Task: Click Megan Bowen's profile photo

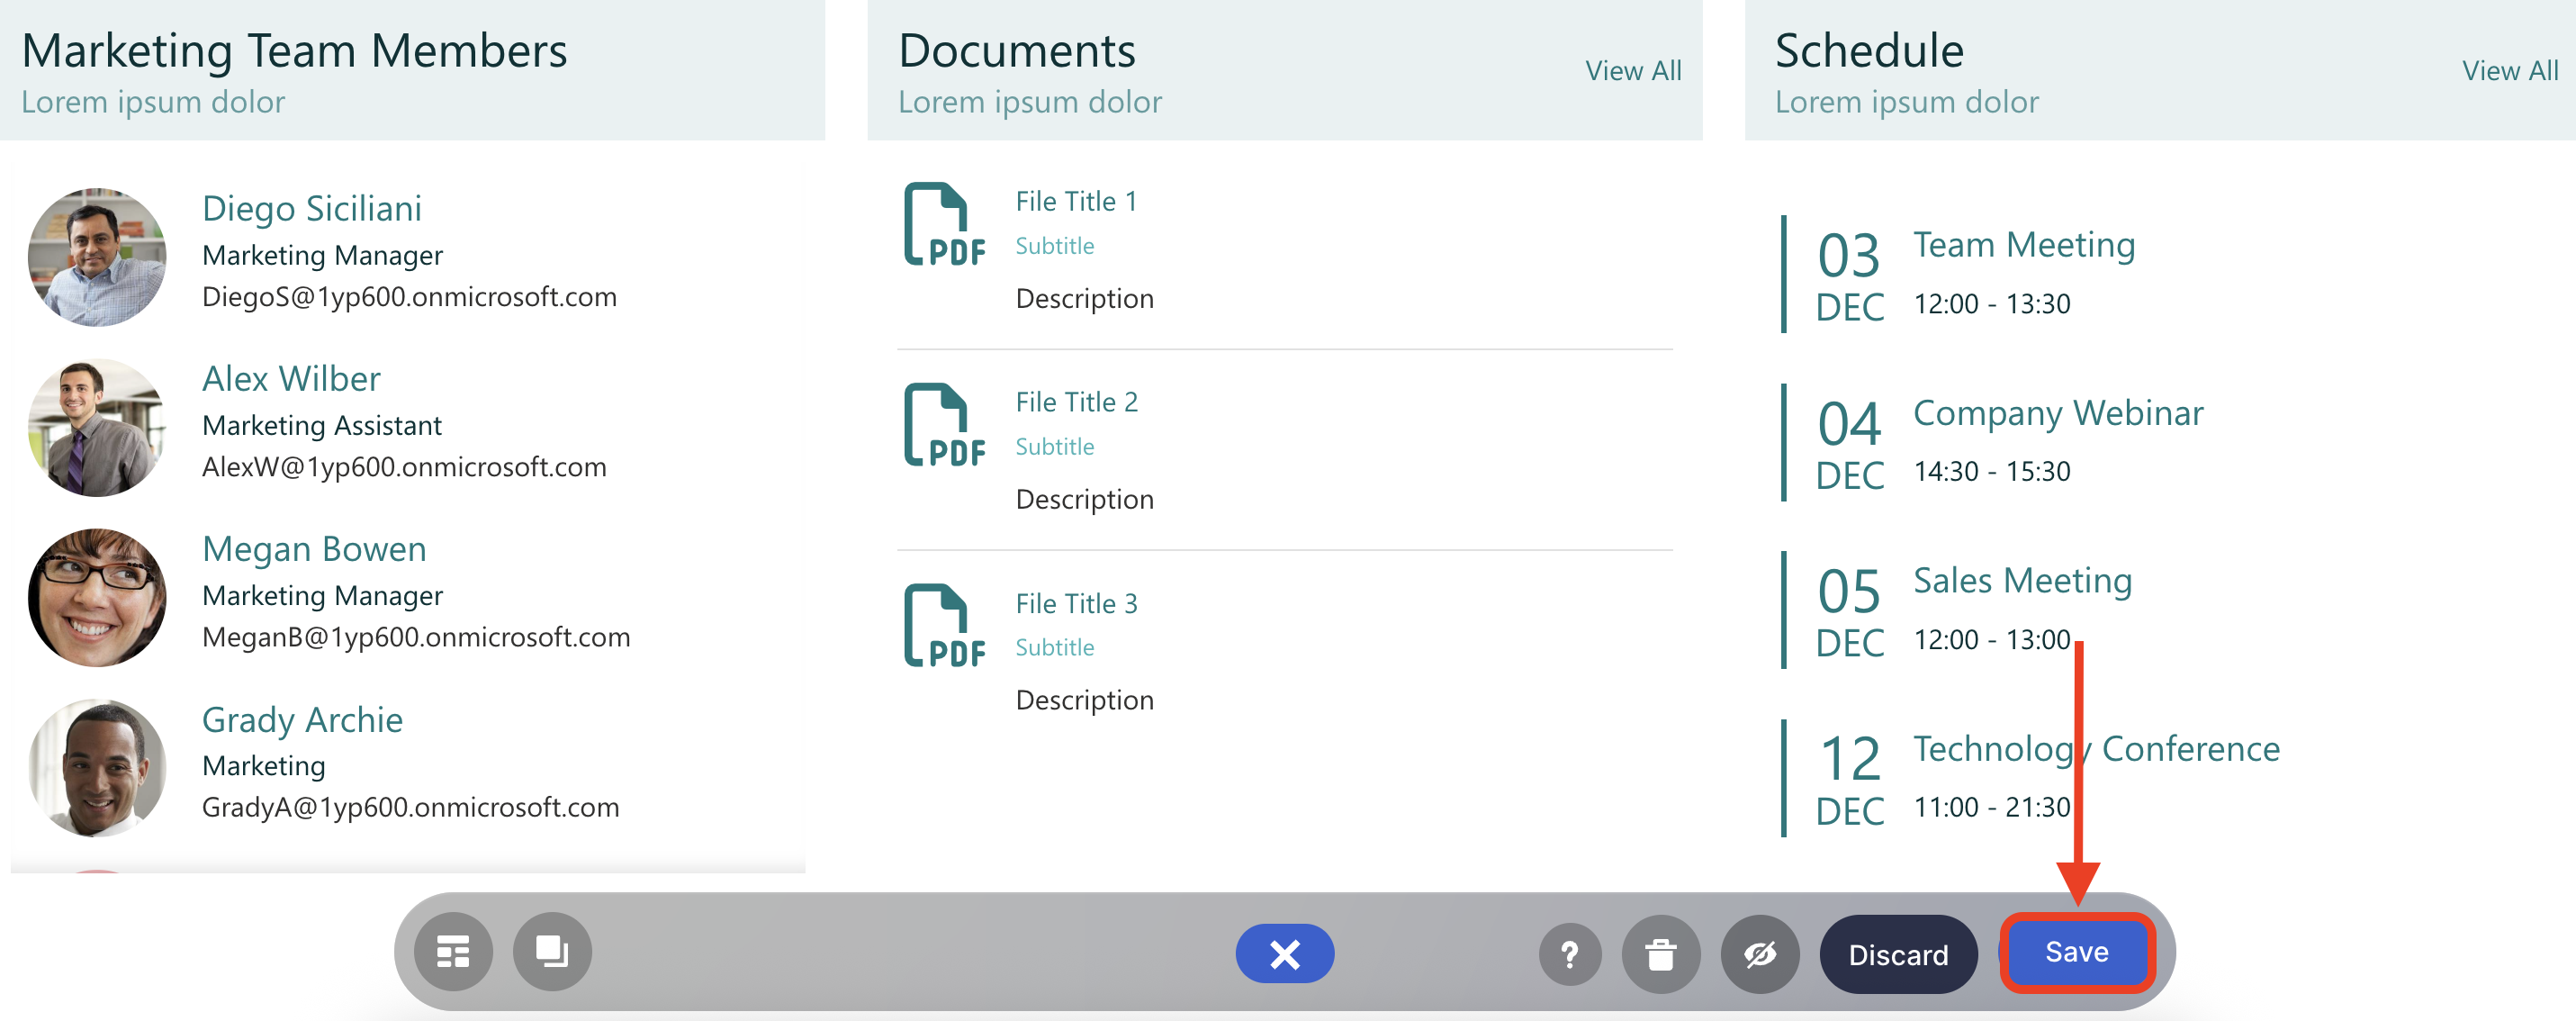Action: (97, 598)
